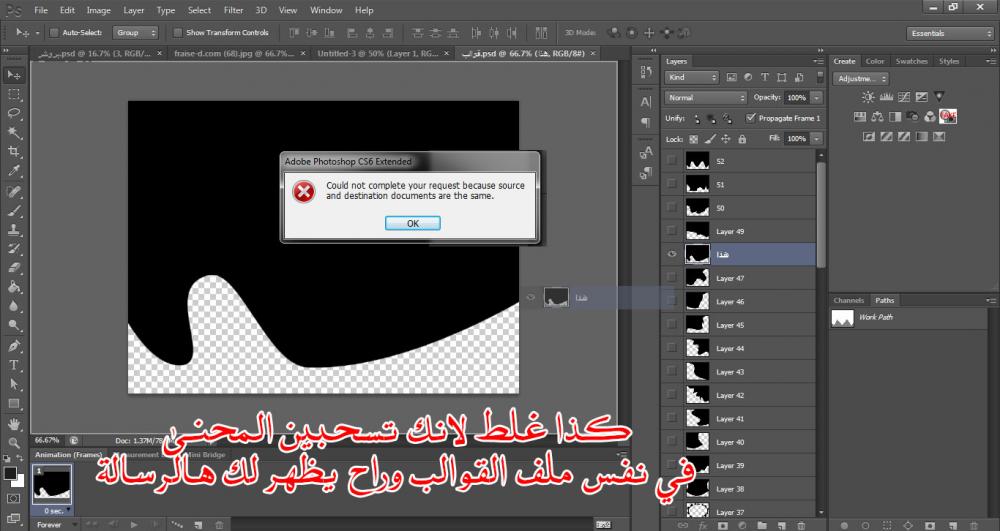Select the Crop tool
Screen dimensions: 1000x531
(14, 151)
